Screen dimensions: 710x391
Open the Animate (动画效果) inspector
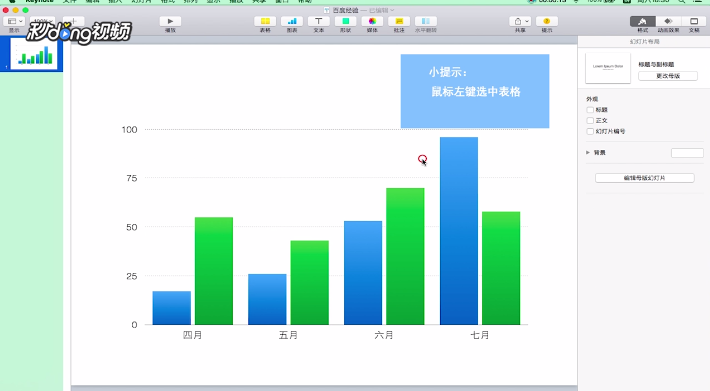click(668, 21)
